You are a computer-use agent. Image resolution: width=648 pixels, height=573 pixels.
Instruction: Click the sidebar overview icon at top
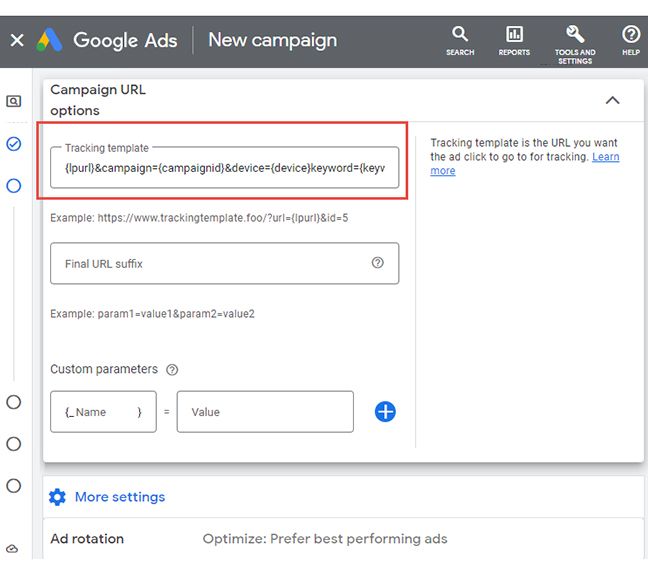(x=13, y=101)
